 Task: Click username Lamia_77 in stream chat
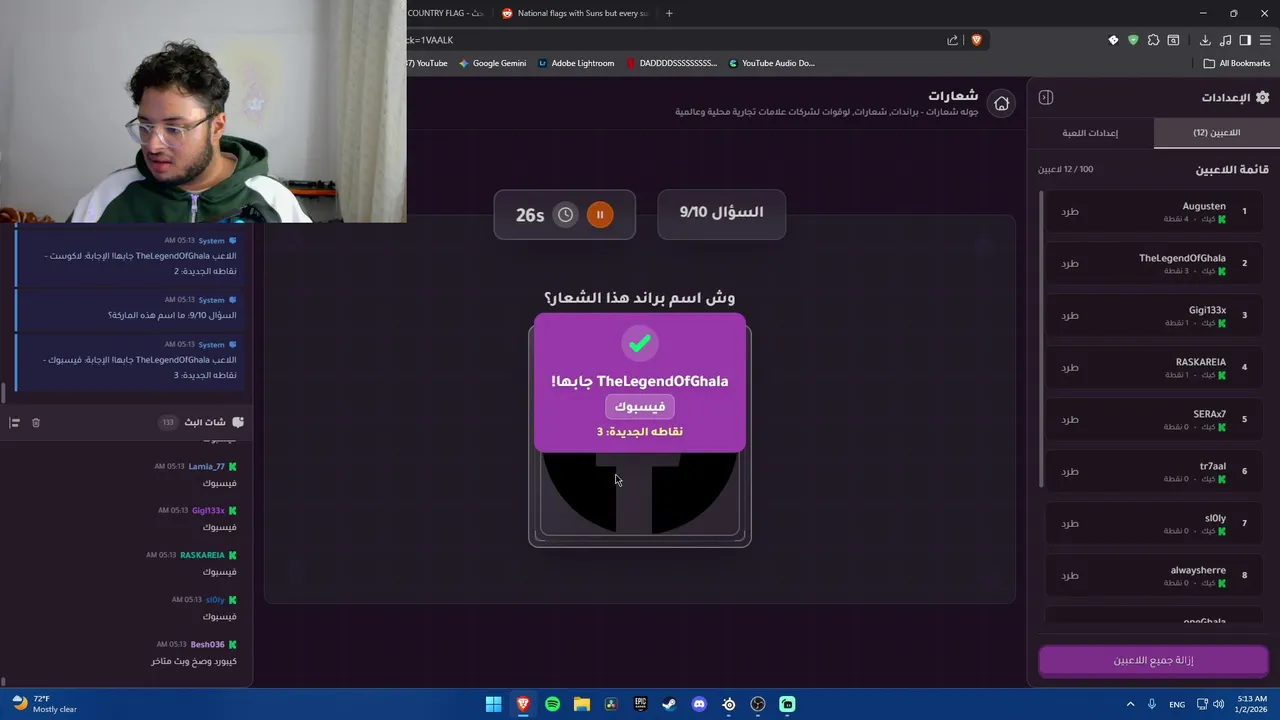pos(206,466)
